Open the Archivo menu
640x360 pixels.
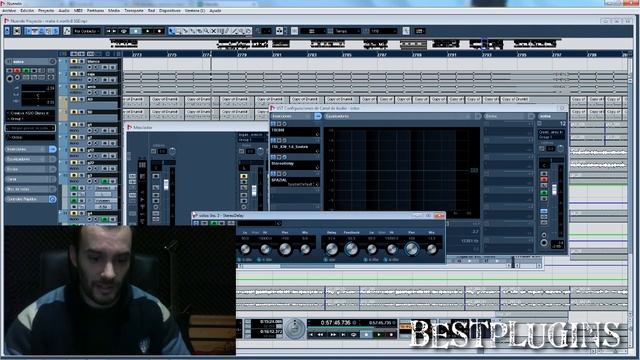(x=9, y=11)
